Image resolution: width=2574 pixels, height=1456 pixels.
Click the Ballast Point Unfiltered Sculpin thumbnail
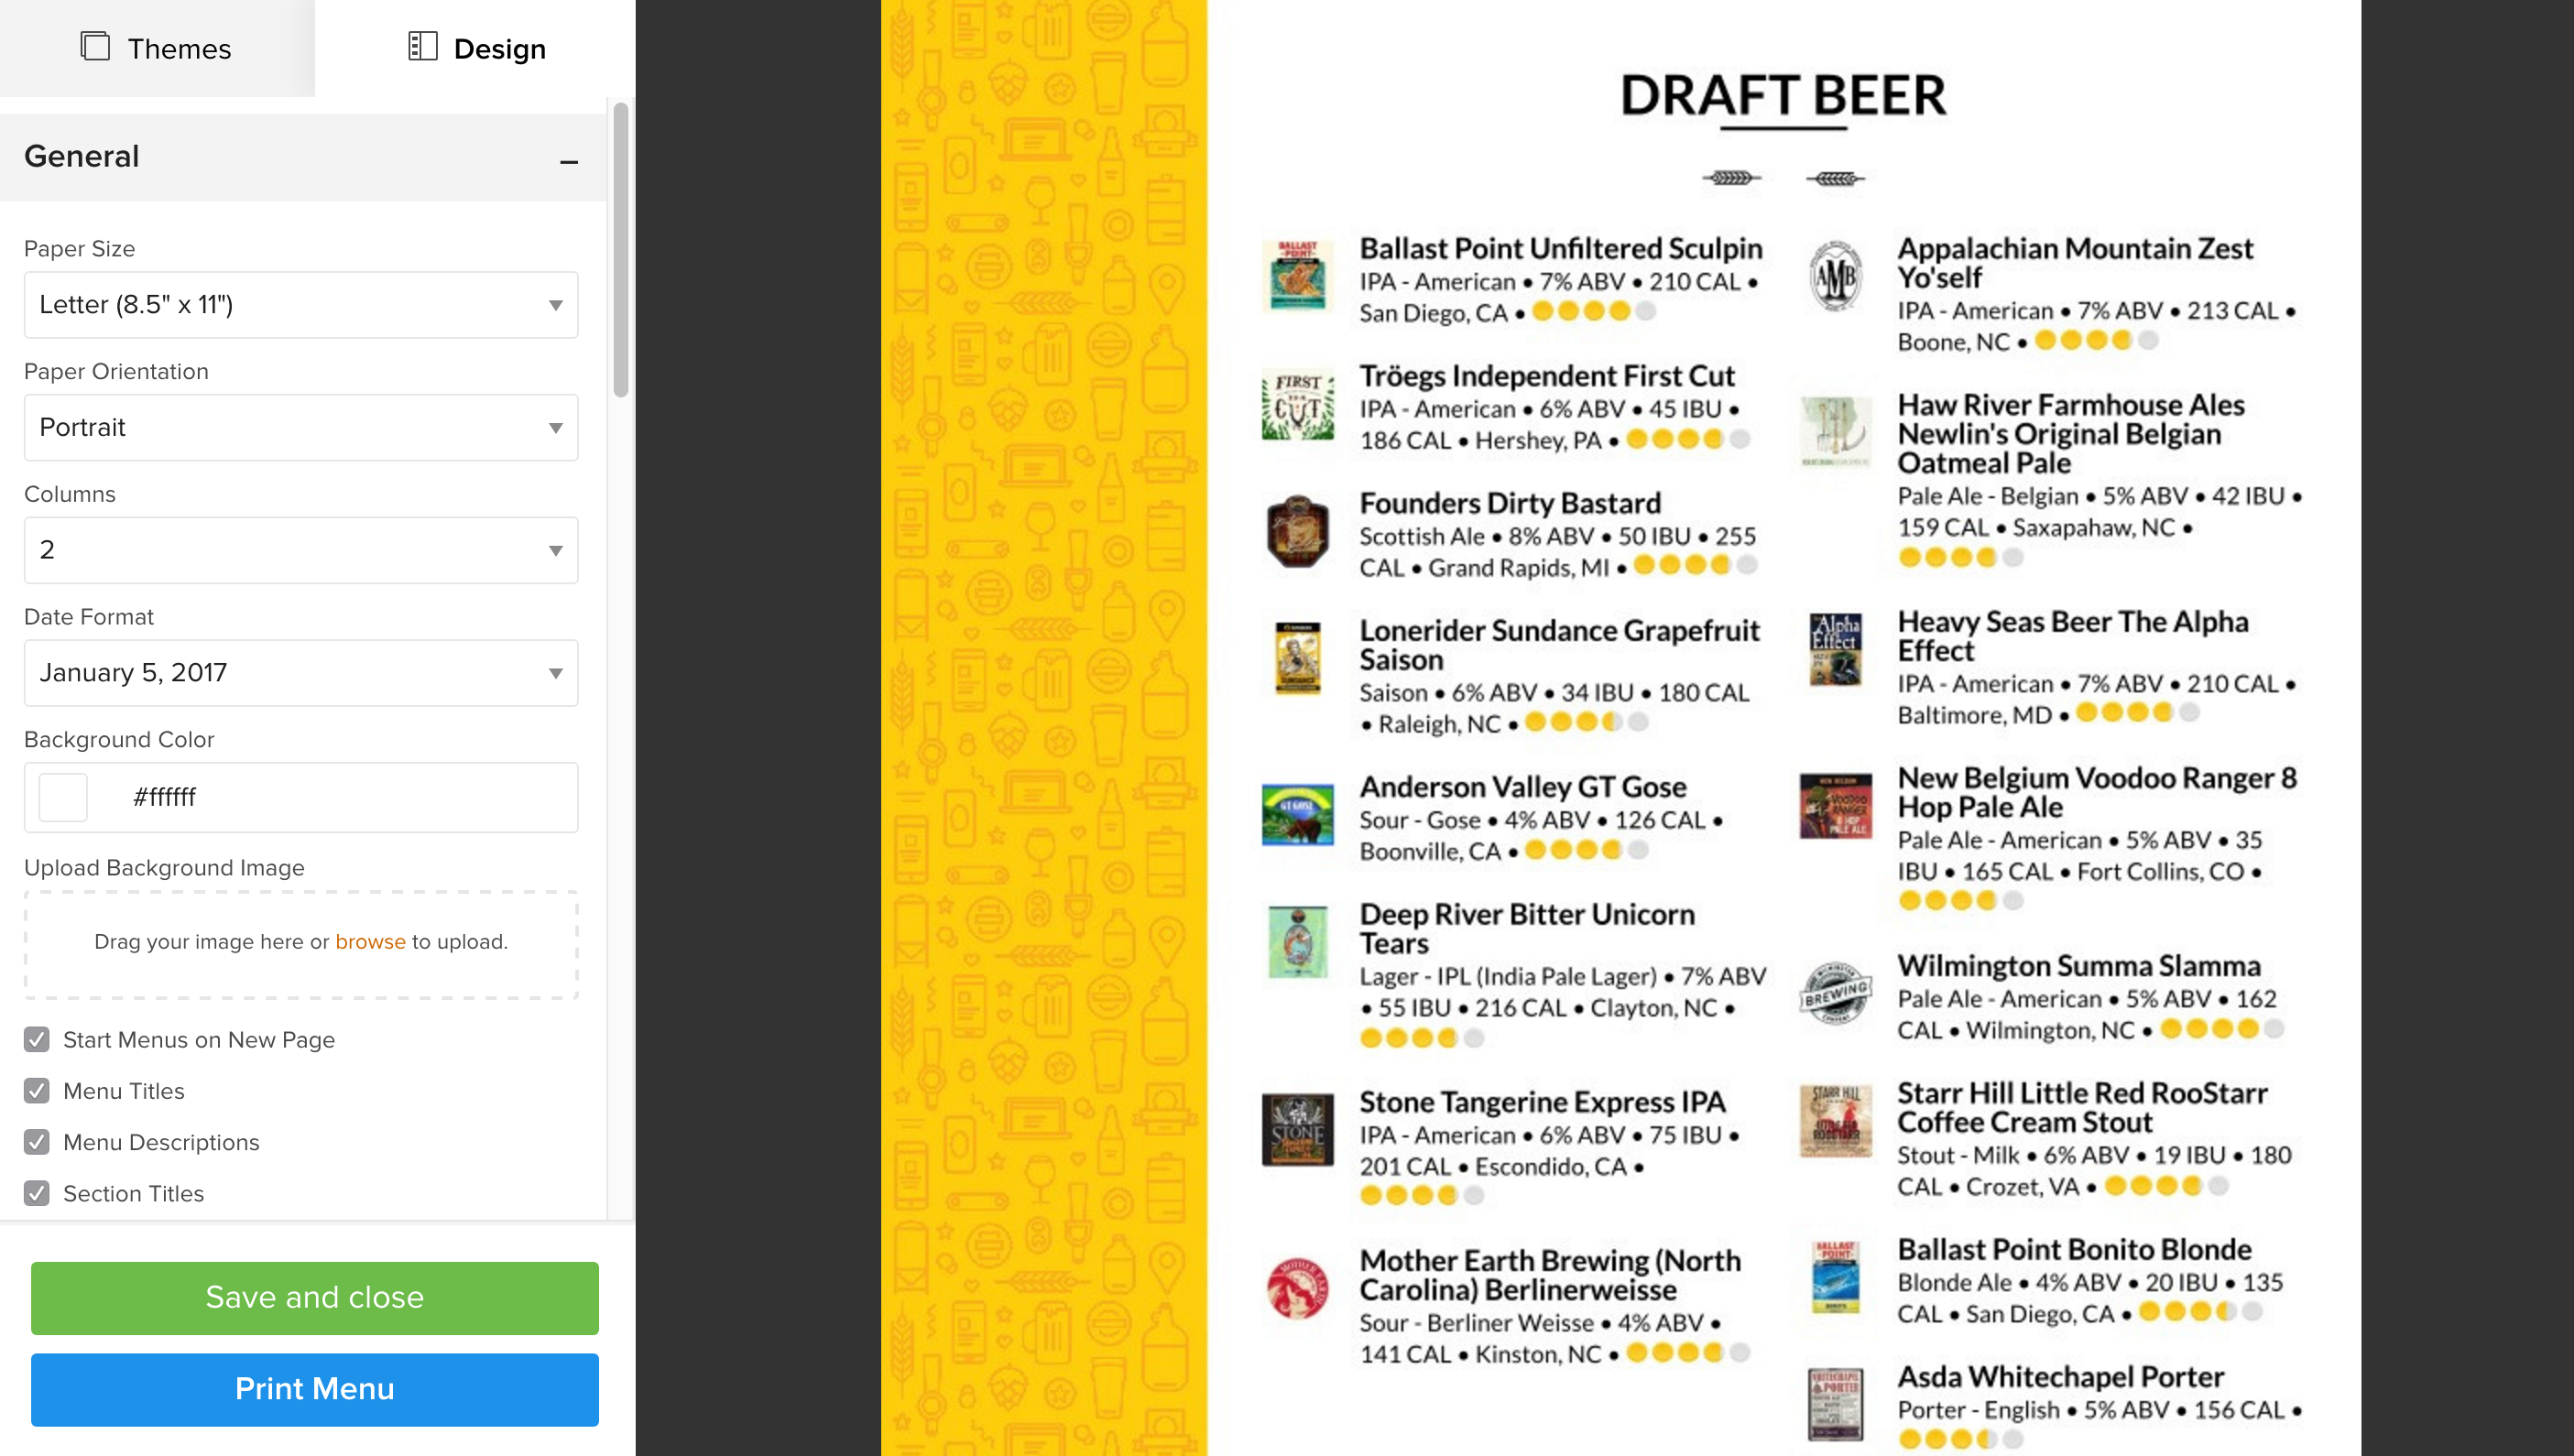(1296, 276)
